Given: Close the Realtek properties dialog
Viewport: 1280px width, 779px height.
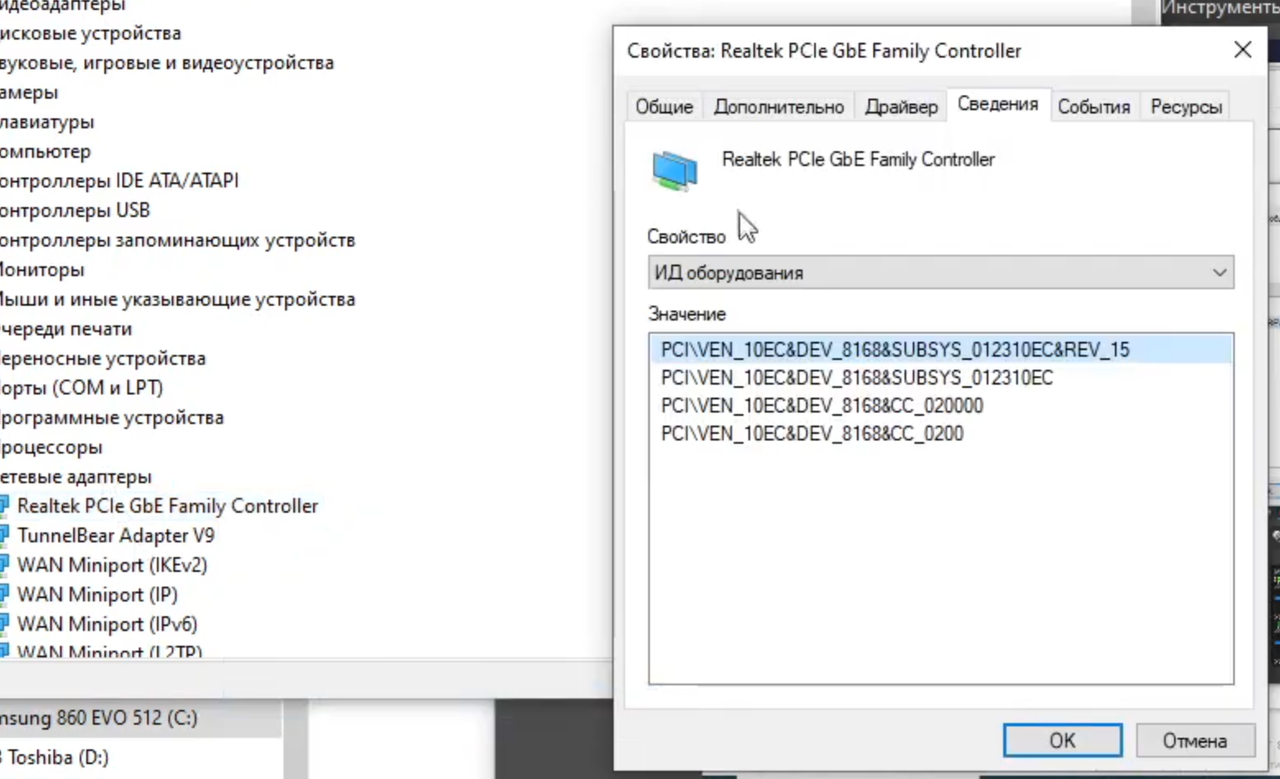Looking at the screenshot, I should pyautogui.click(x=1242, y=50).
